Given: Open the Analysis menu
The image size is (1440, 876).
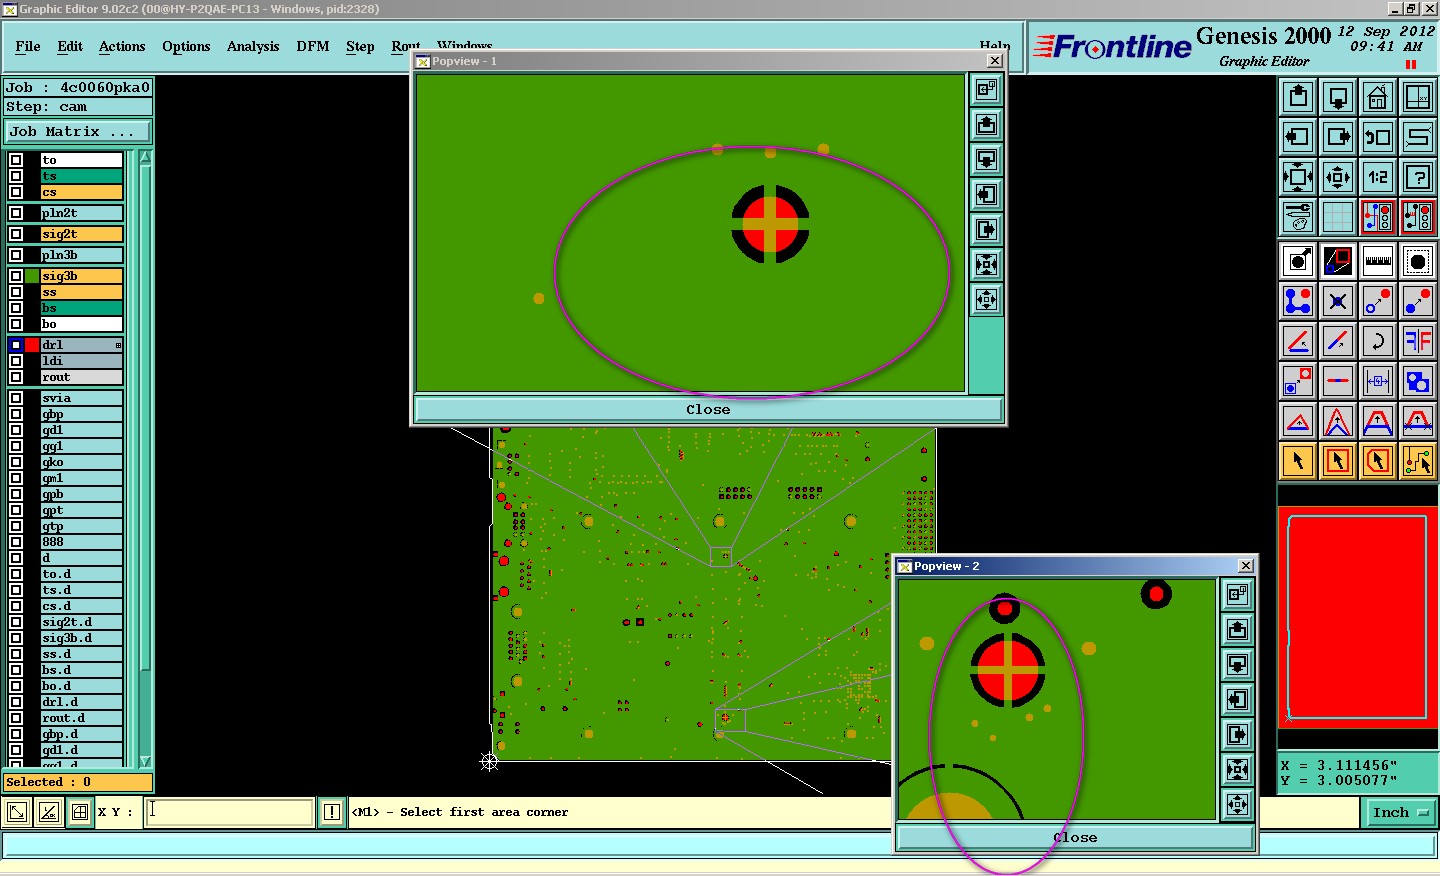Looking at the screenshot, I should tap(253, 46).
